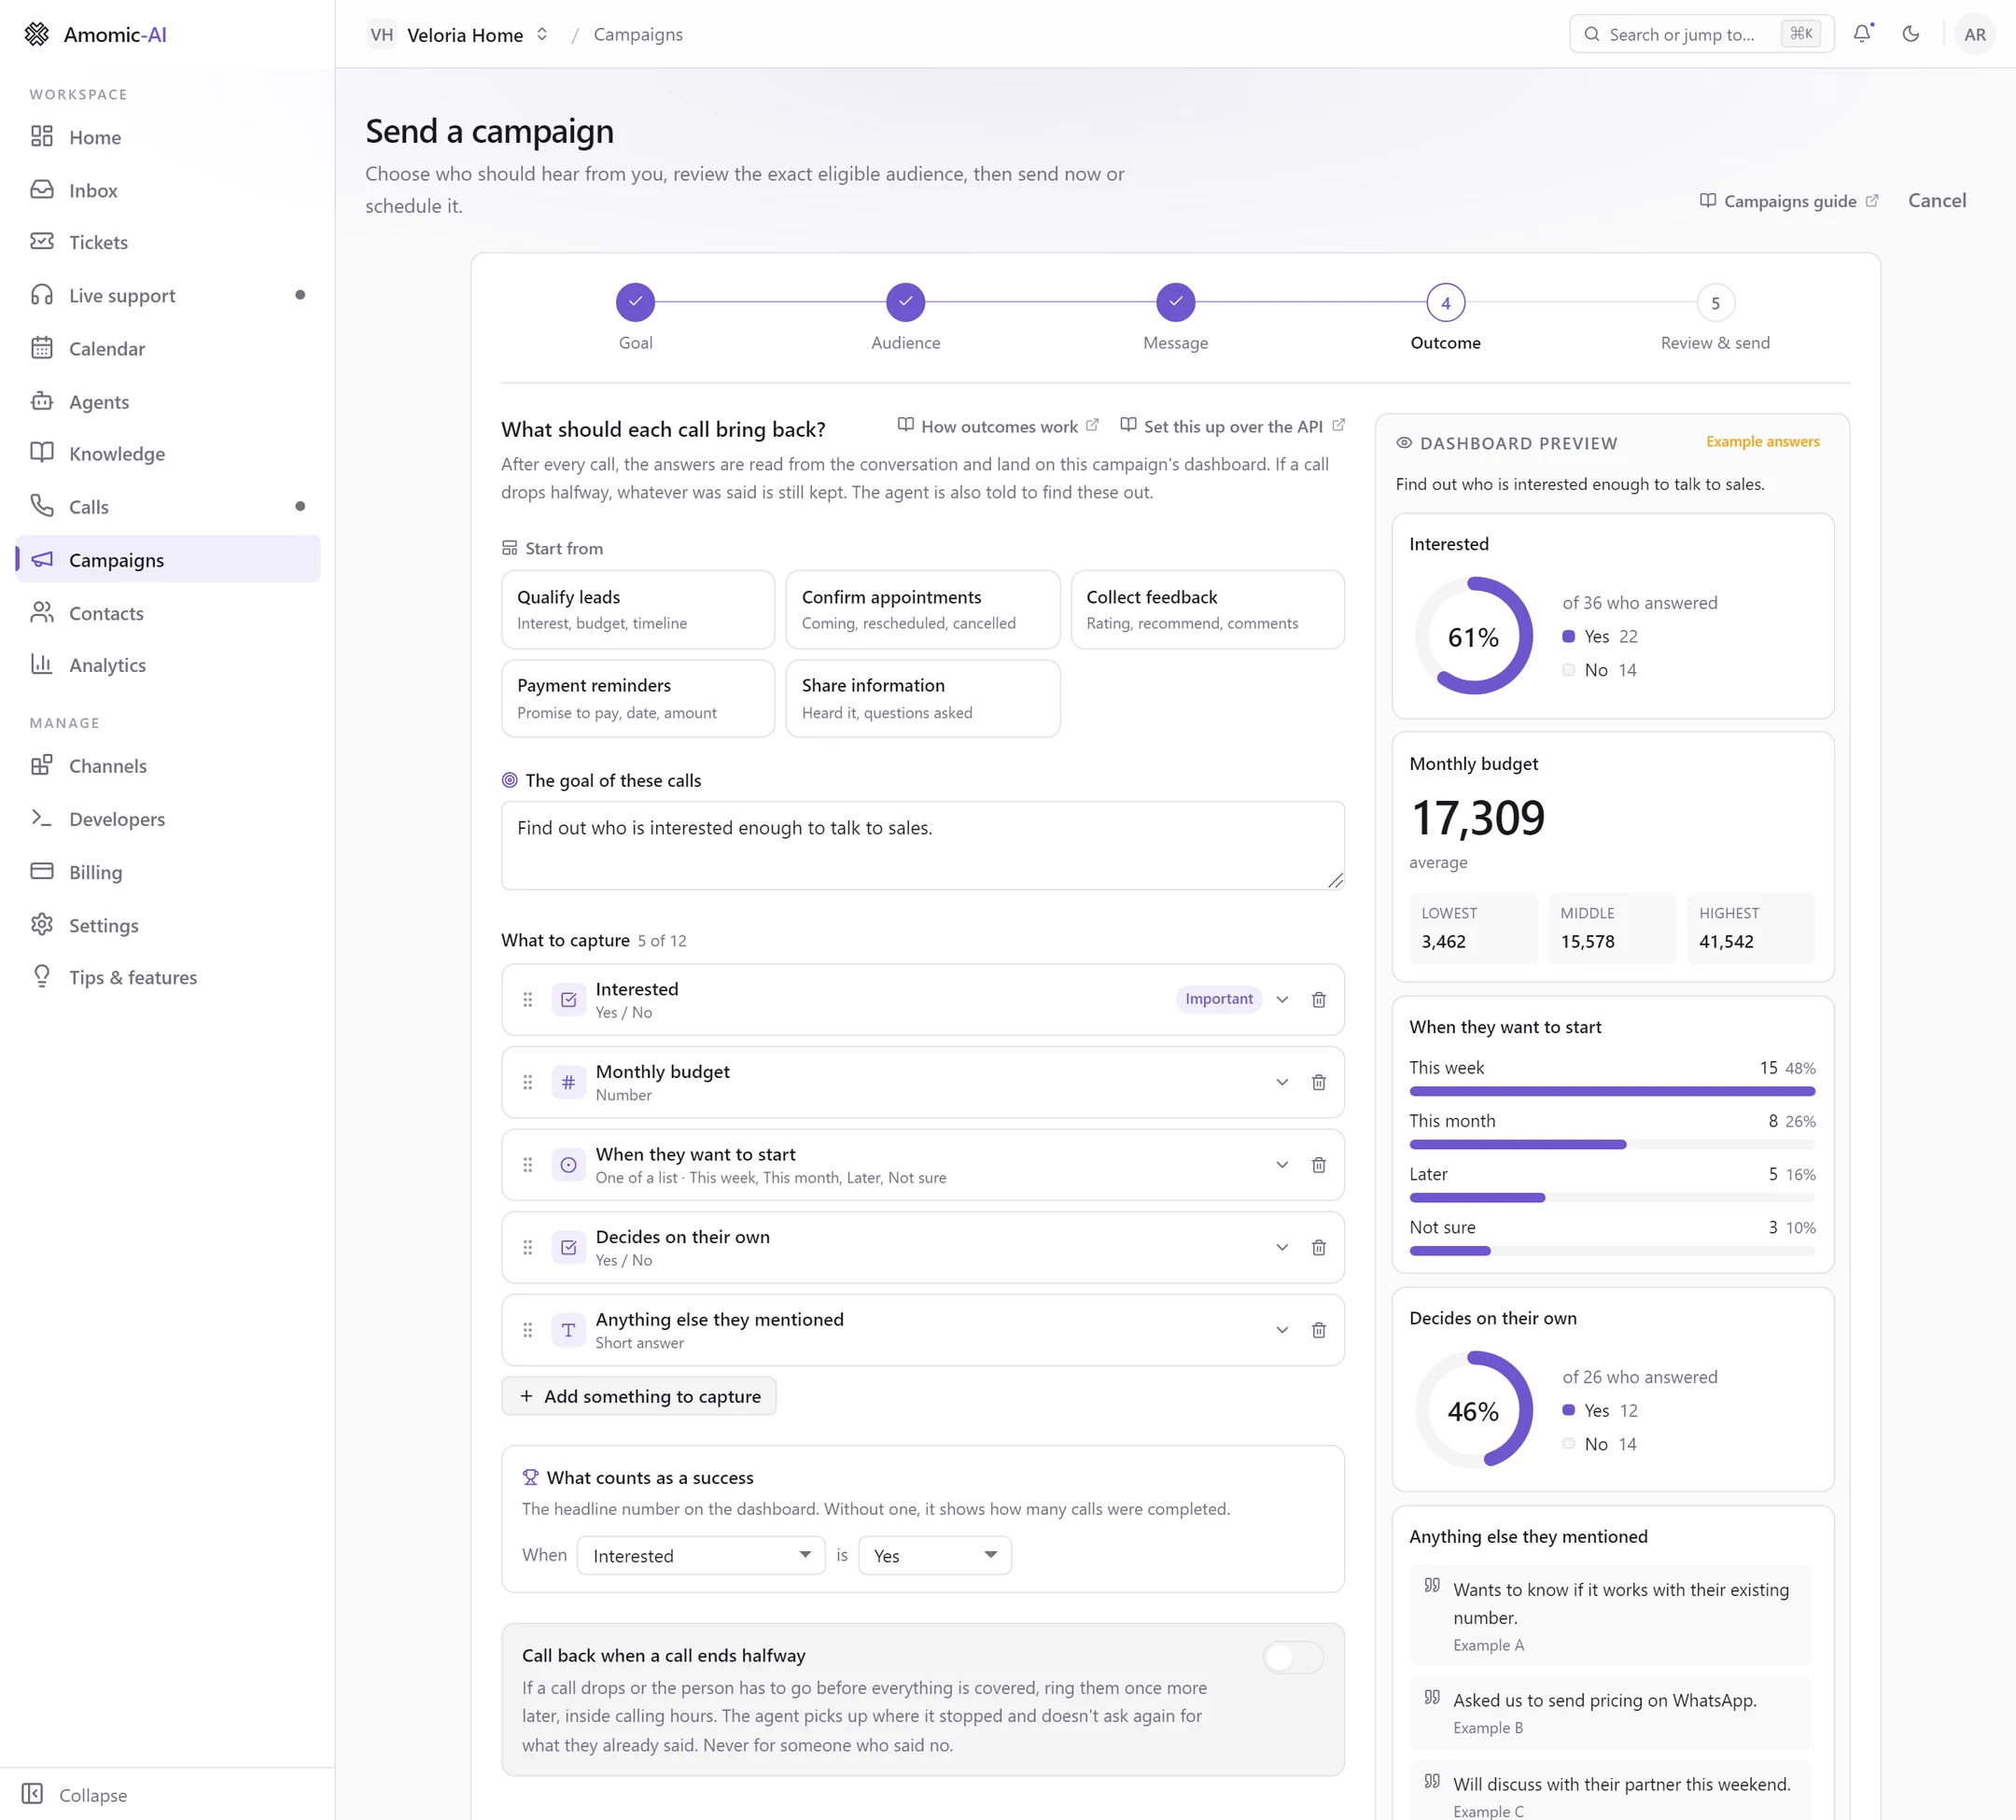Open the Campaigns guide link
The width and height of the screenshot is (2016, 1820).
coord(1788,201)
